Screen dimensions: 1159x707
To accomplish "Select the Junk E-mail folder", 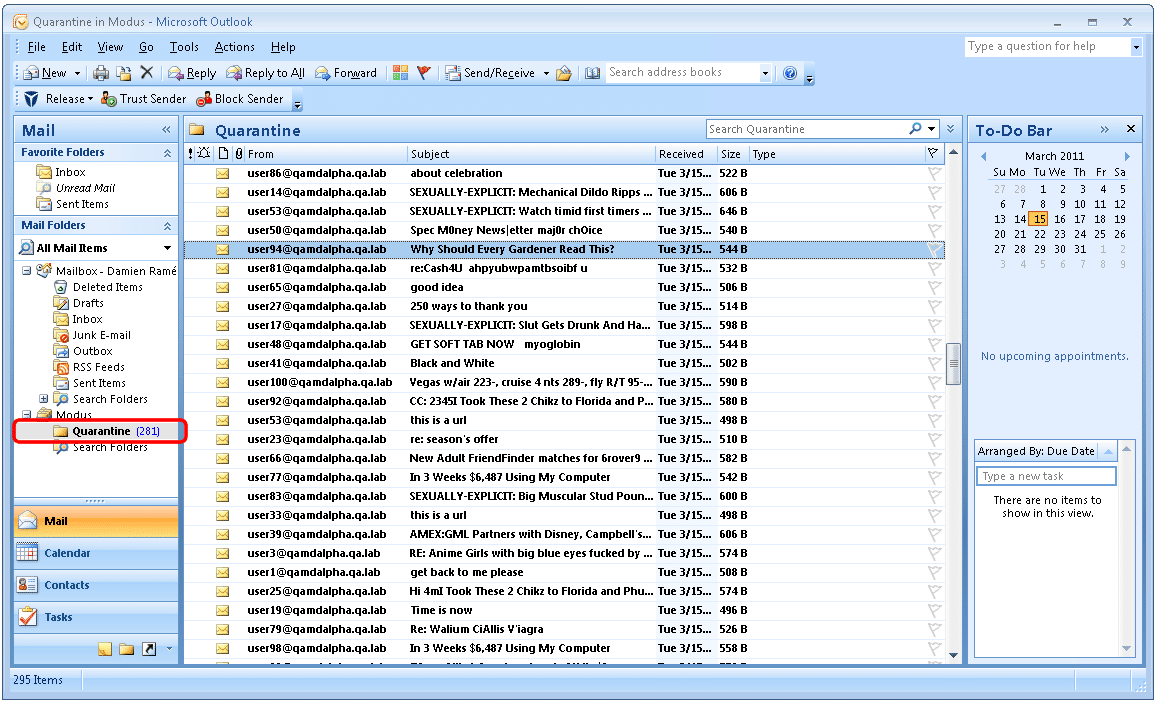I will [x=101, y=335].
